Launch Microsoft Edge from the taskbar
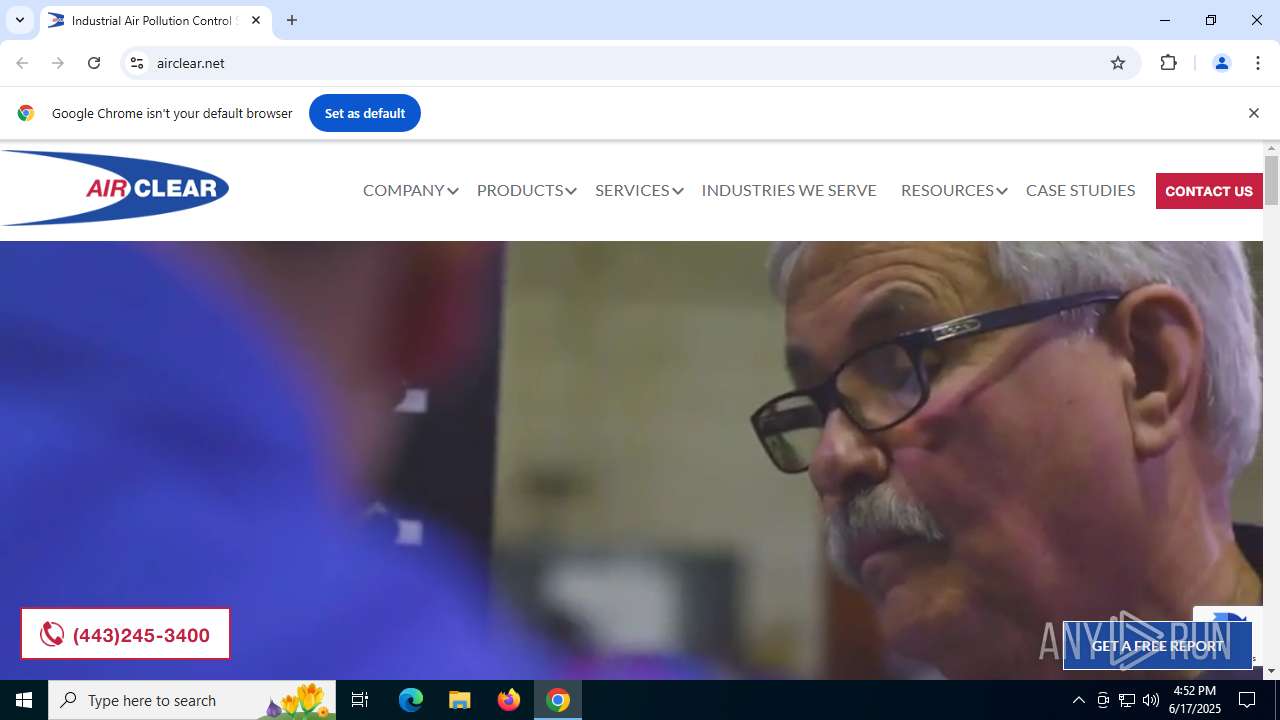Viewport: 1280px width, 720px height. coord(411,700)
